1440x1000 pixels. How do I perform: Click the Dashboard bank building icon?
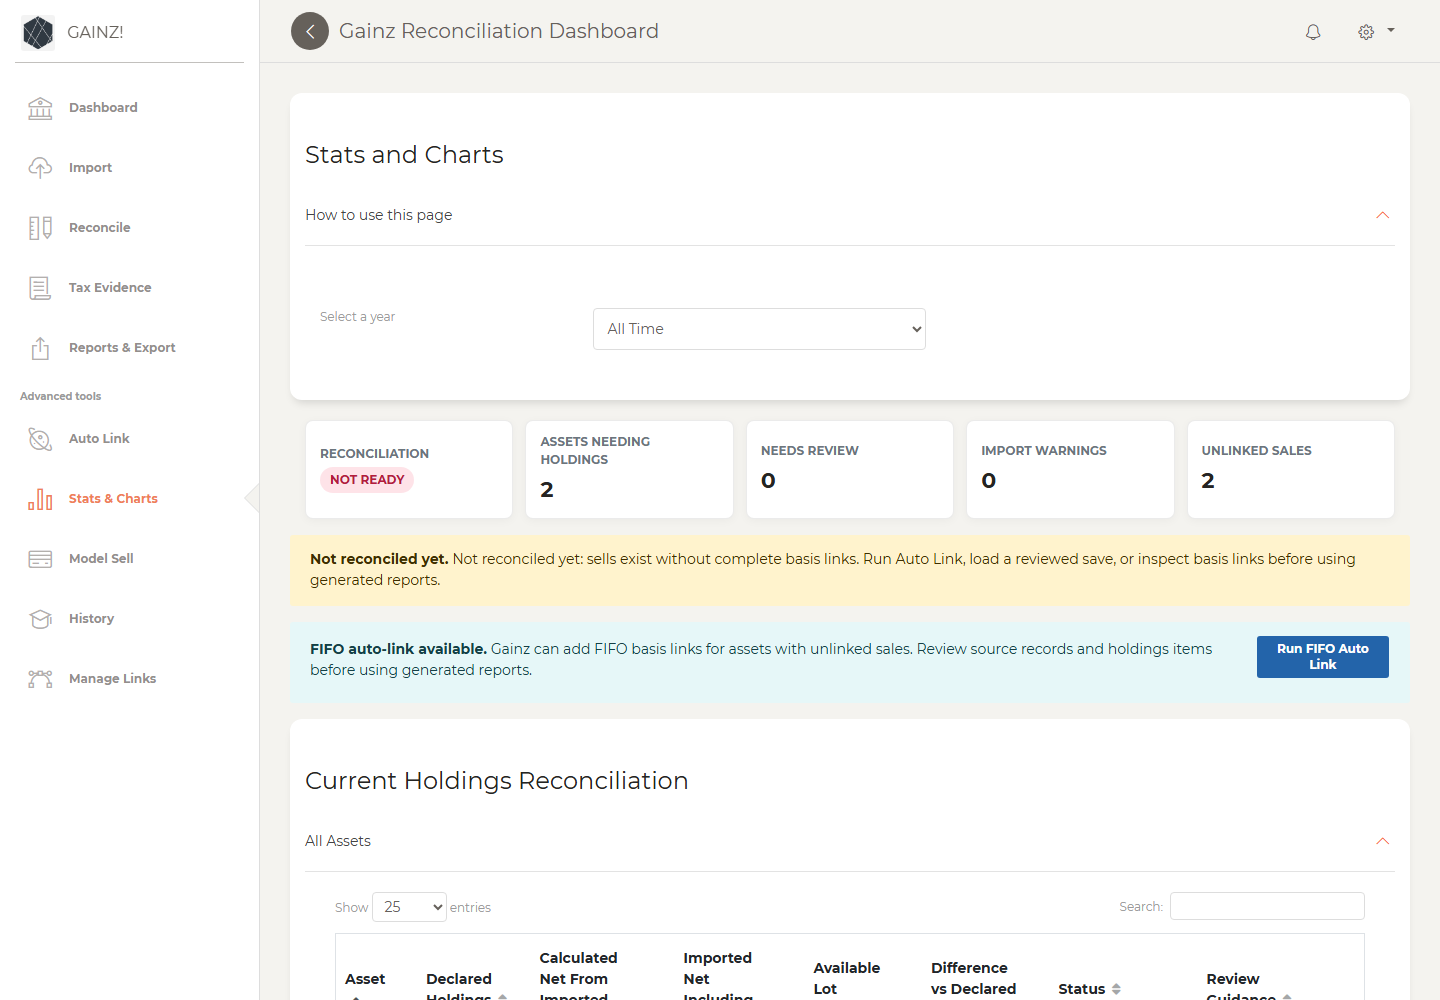40,108
